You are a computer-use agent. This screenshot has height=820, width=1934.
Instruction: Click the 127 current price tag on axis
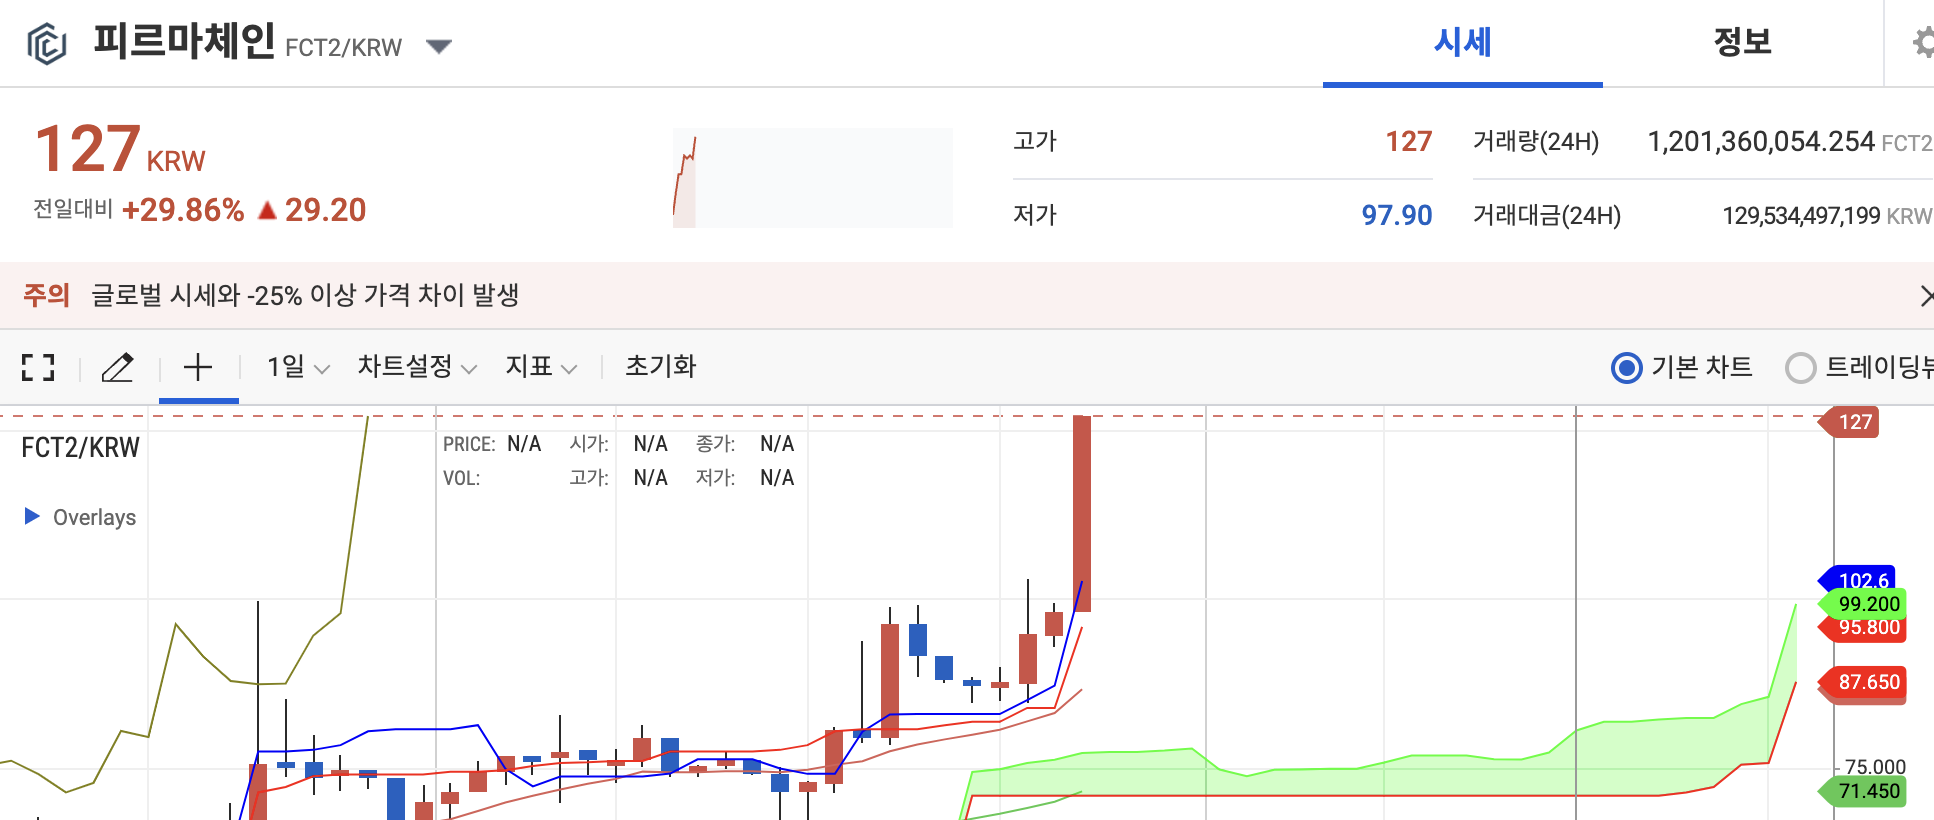click(1849, 422)
